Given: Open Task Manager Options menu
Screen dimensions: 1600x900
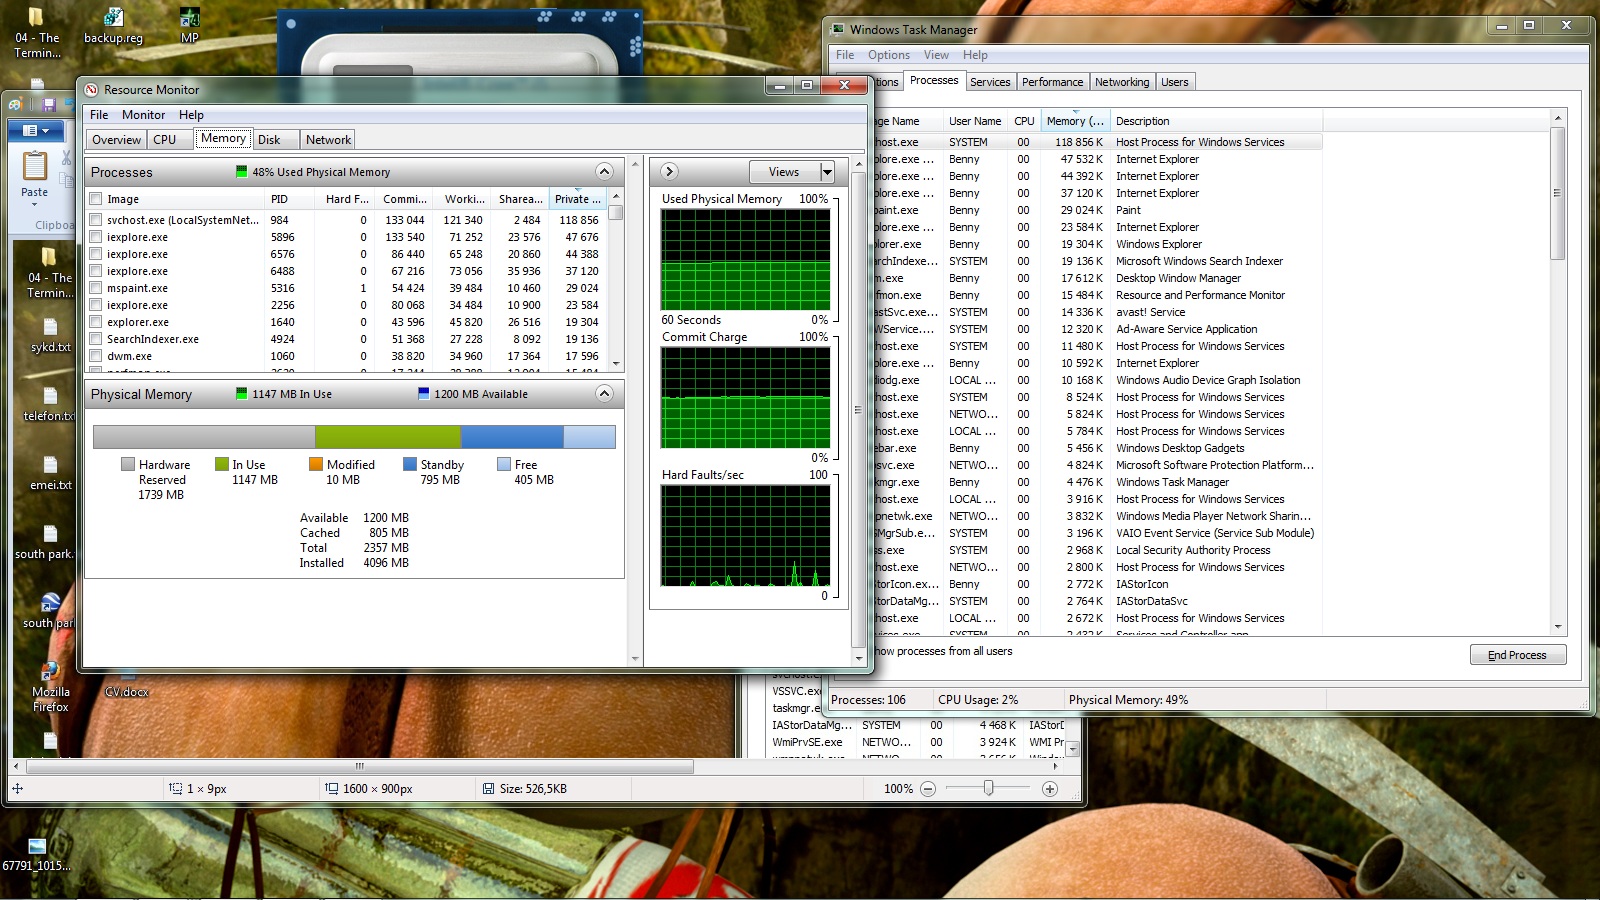Looking at the screenshot, I should click(888, 55).
